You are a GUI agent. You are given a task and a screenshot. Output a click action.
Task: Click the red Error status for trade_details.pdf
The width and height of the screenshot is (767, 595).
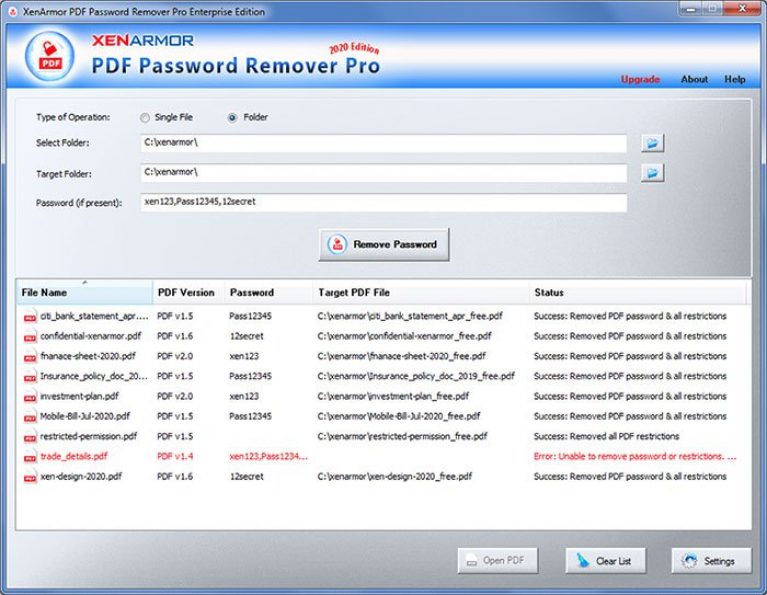click(x=635, y=457)
